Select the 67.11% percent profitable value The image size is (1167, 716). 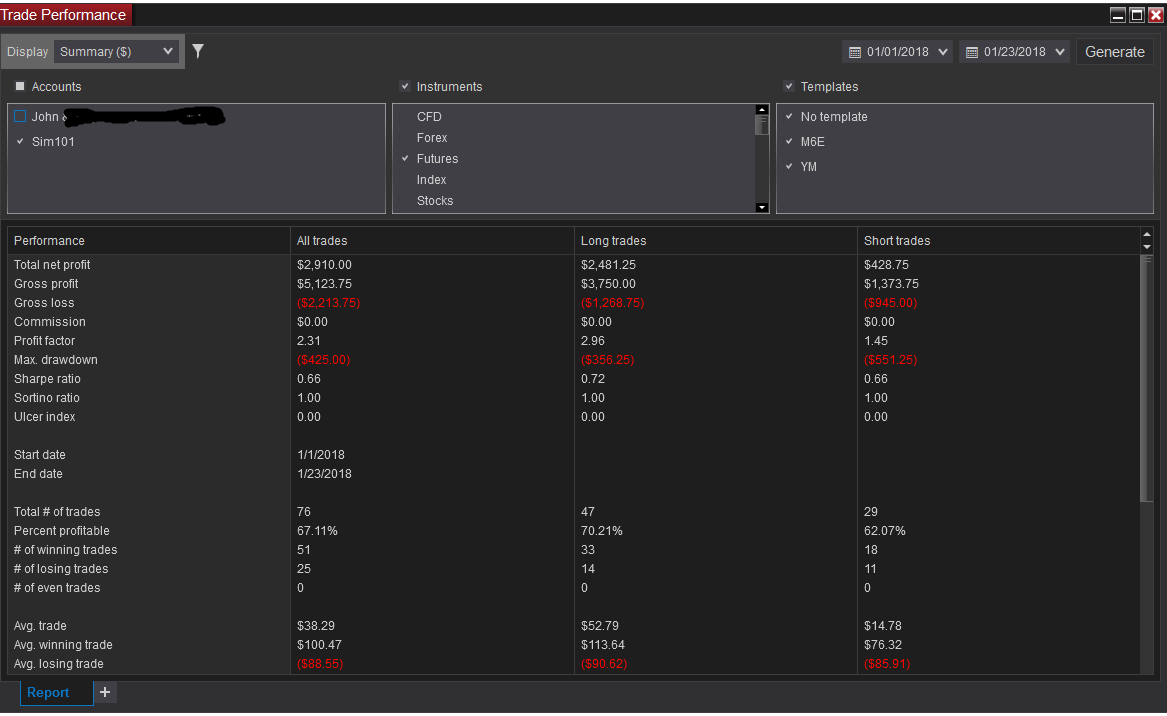(x=317, y=531)
